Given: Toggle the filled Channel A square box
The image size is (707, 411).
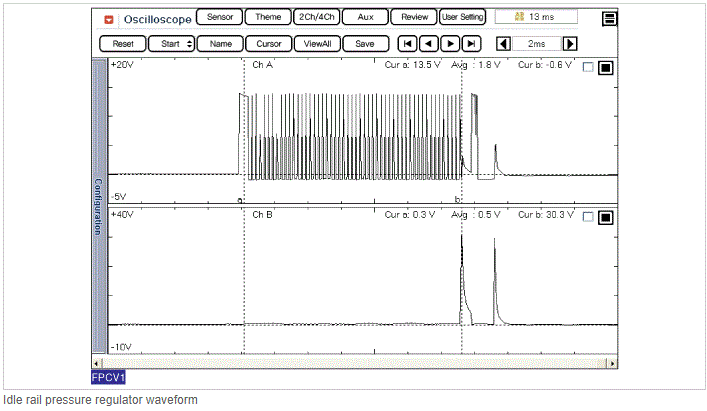Looking at the screenshot, I should tap(605, 67).
